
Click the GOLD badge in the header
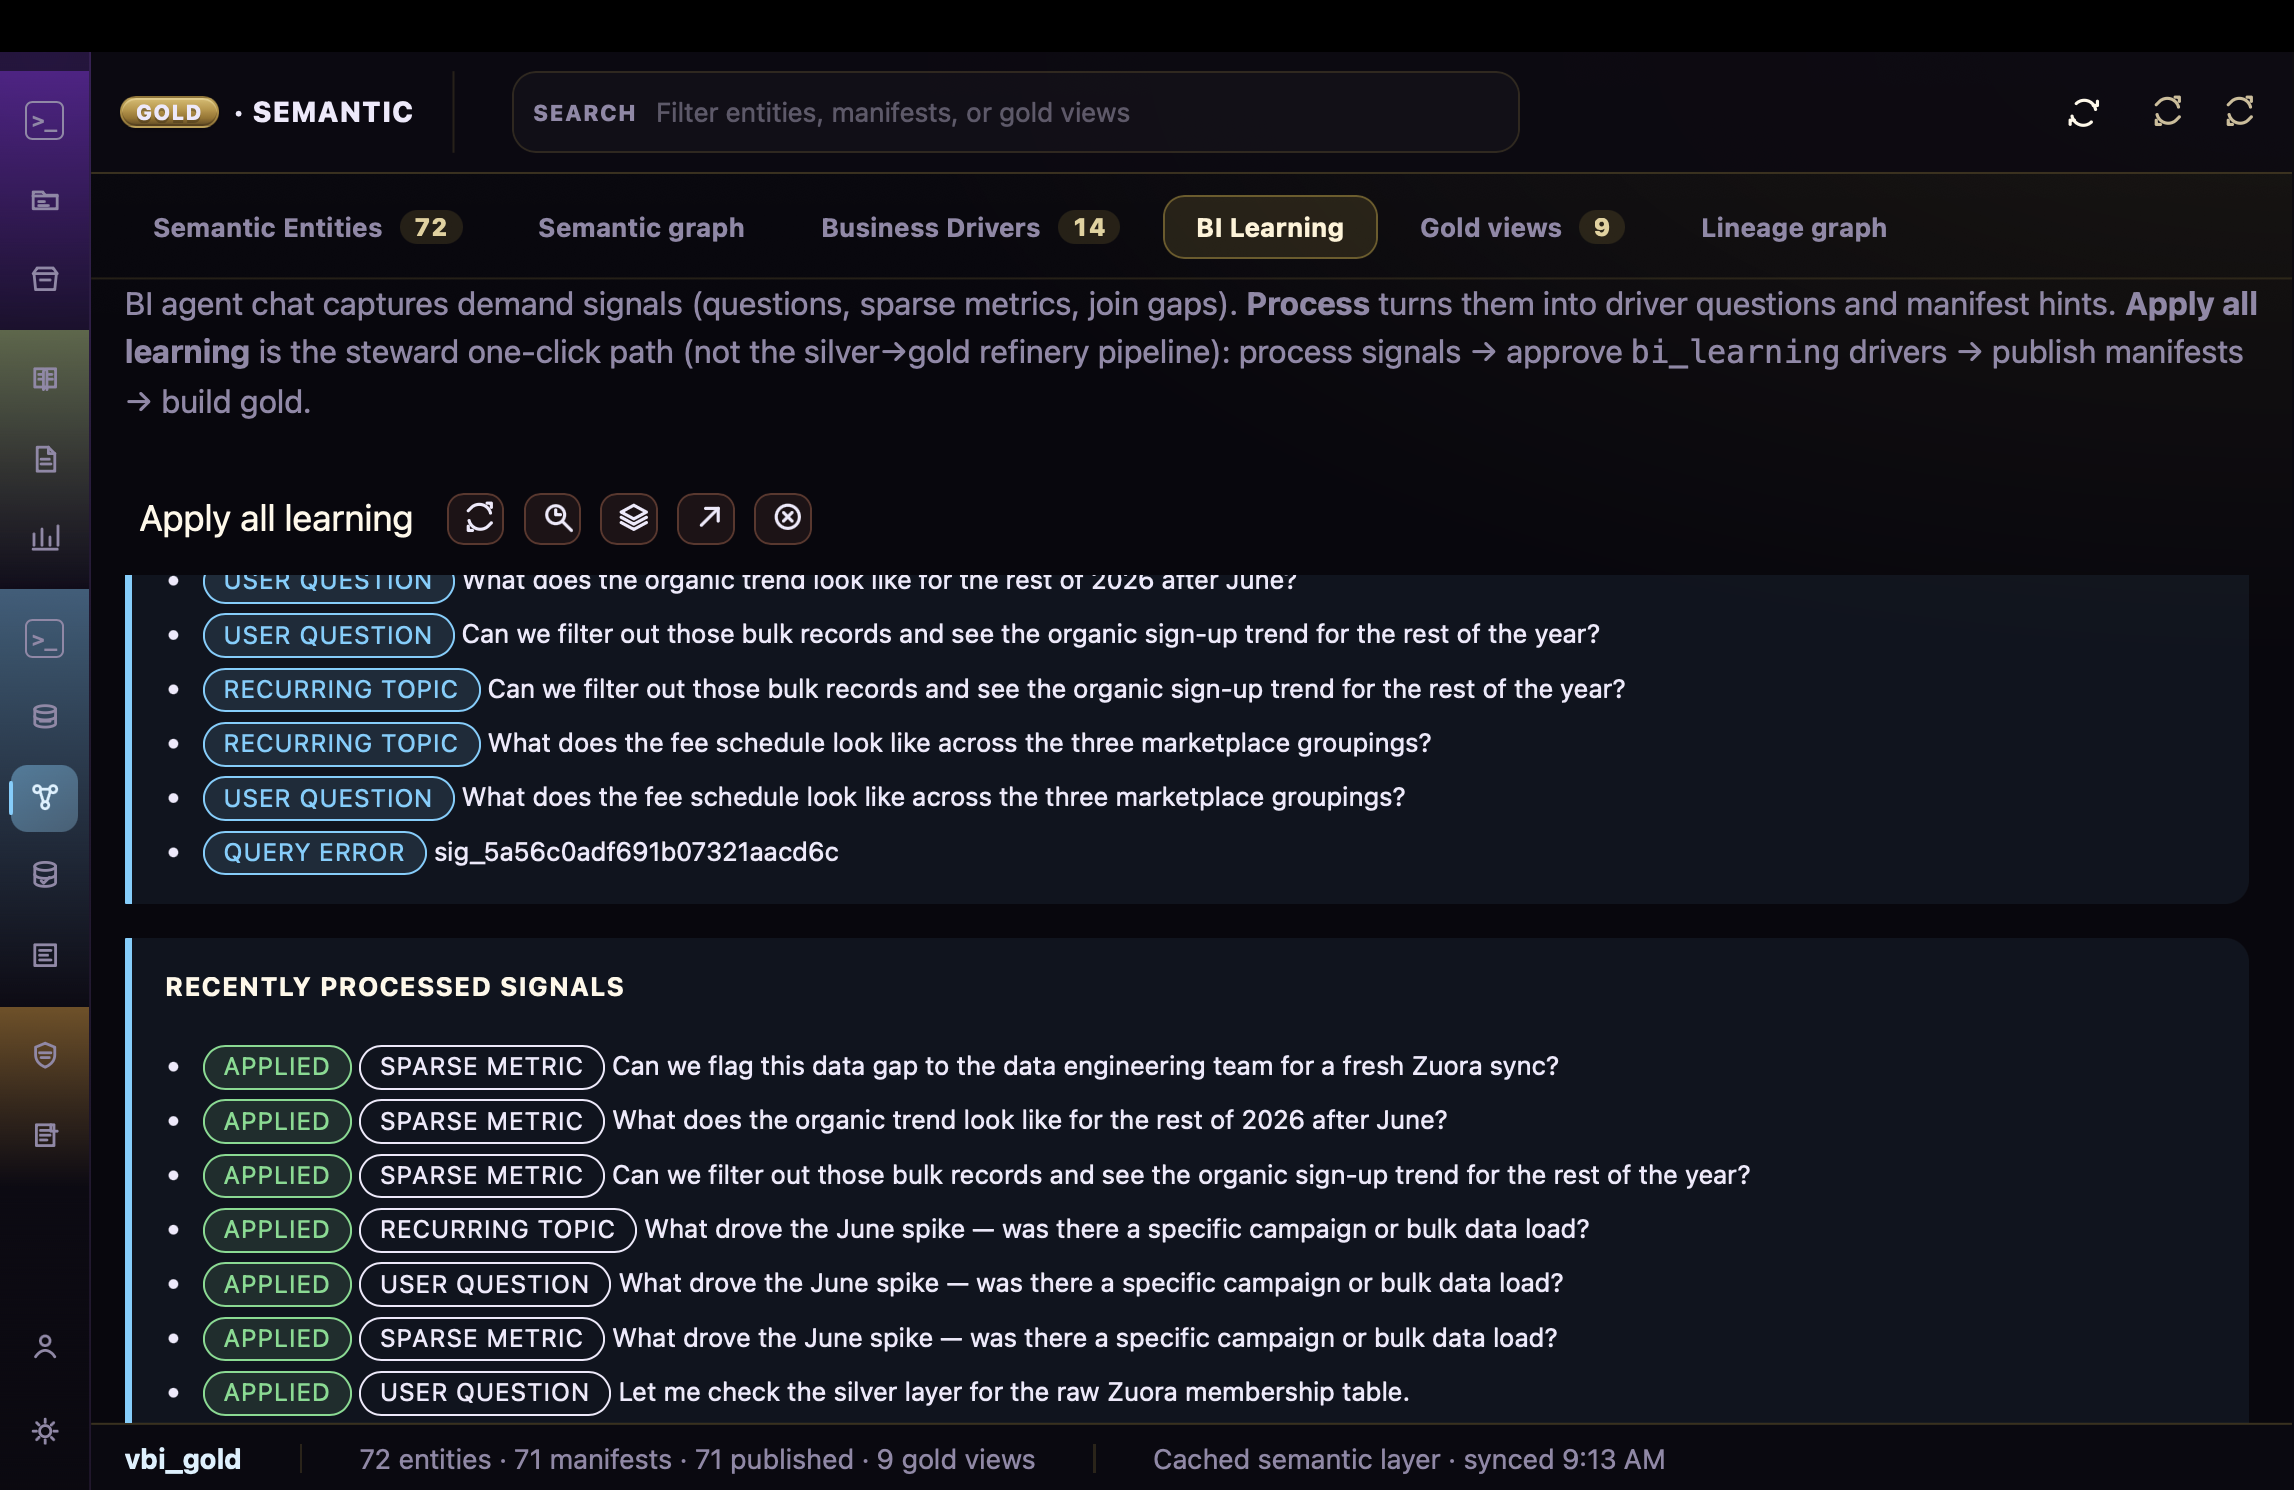tap(169, 112)
